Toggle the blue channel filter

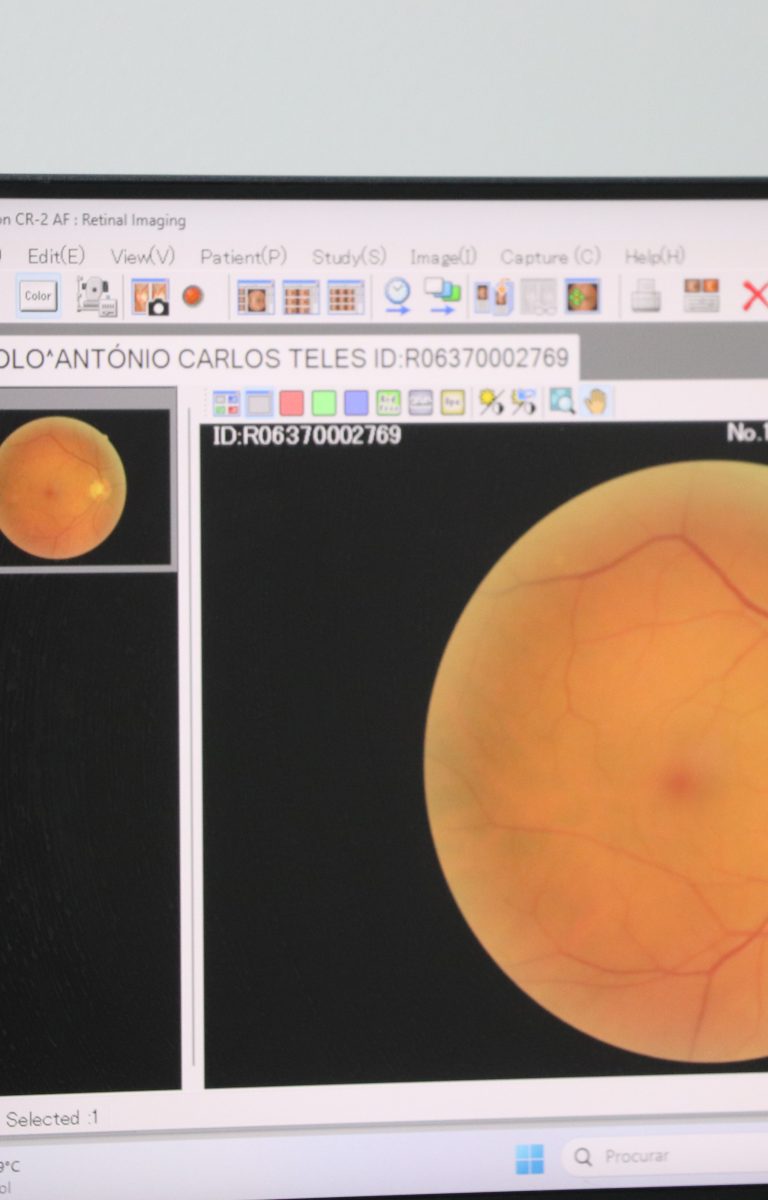click(x=356, y=403)
